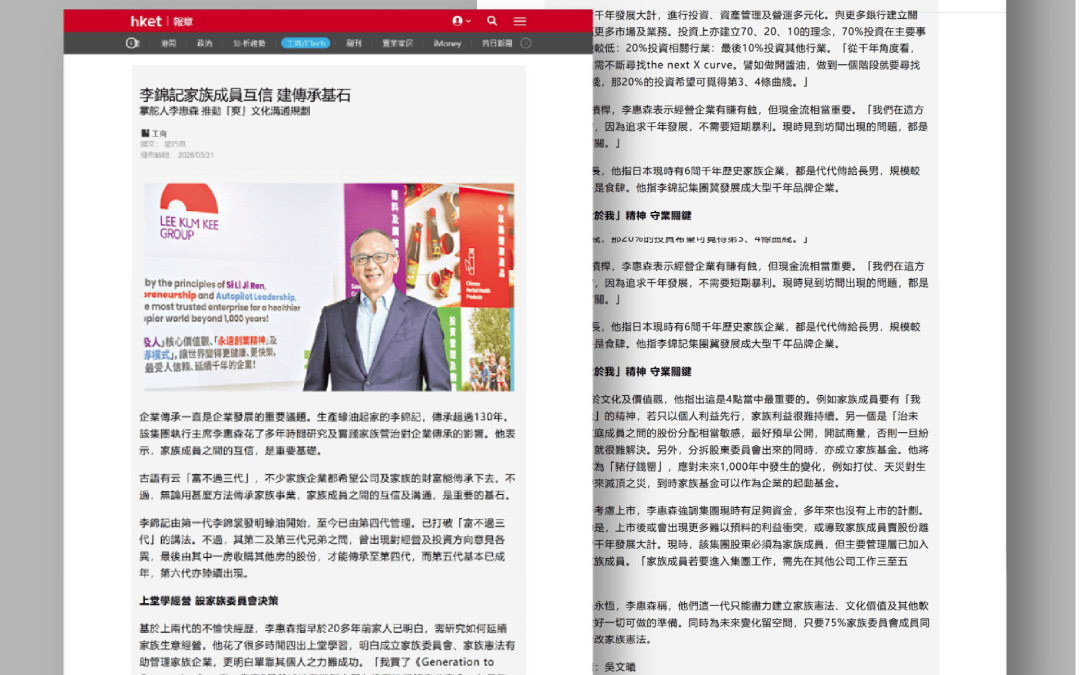Viewport: 1080px width, 675px height.
Task: Open the user account menu icon
Action: [x=461, y=21]
